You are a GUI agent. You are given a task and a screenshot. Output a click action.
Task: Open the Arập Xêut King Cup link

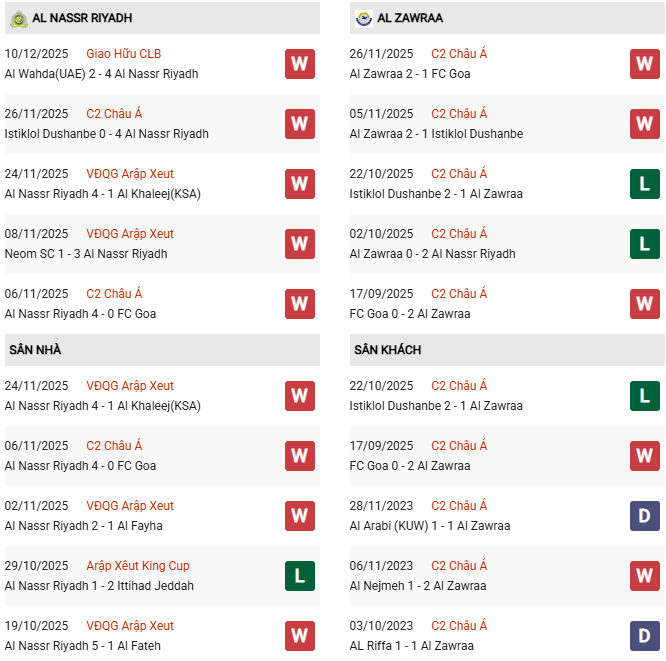(x=138, y=566)
